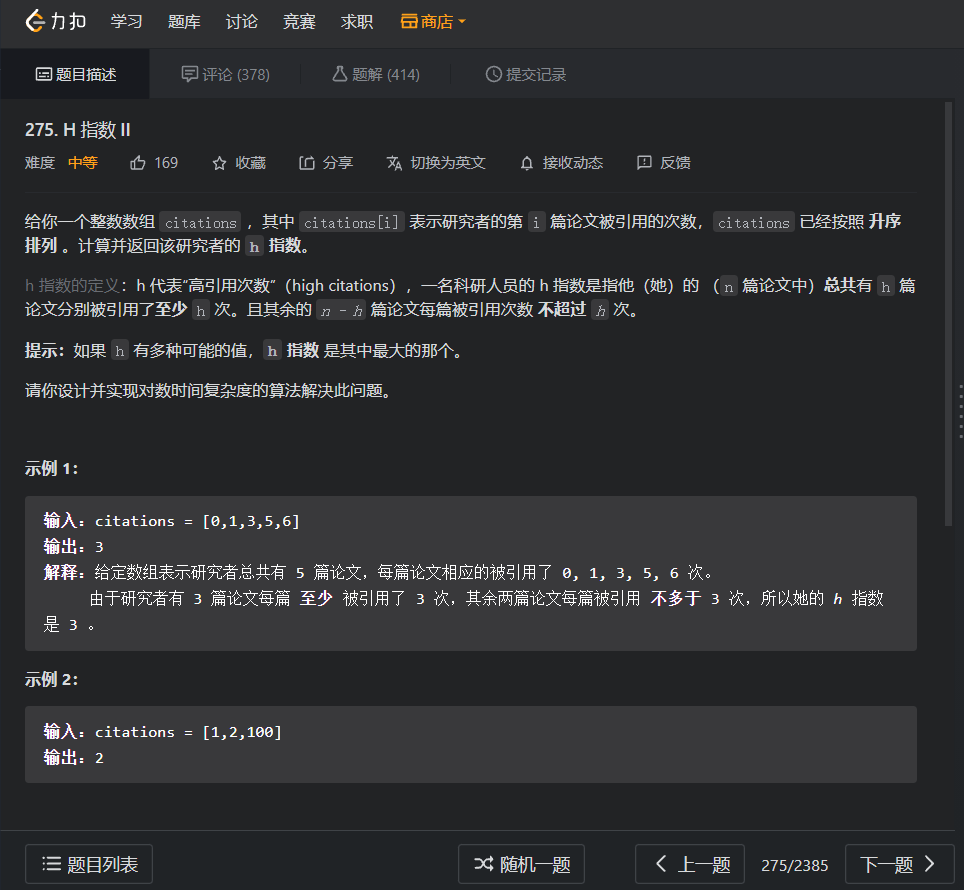This screenshot has height=890, width=964.
Task: Open the 题库 menu
Action: (184, 22)
